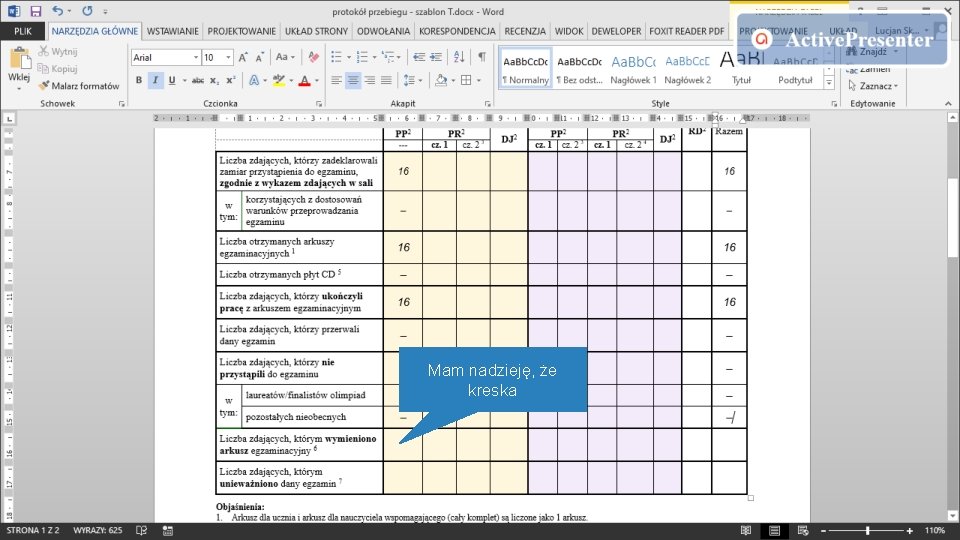Viewport: 960px width, 540px height.
Task: Toggle Underline formatting
Action: click(171, 80)
